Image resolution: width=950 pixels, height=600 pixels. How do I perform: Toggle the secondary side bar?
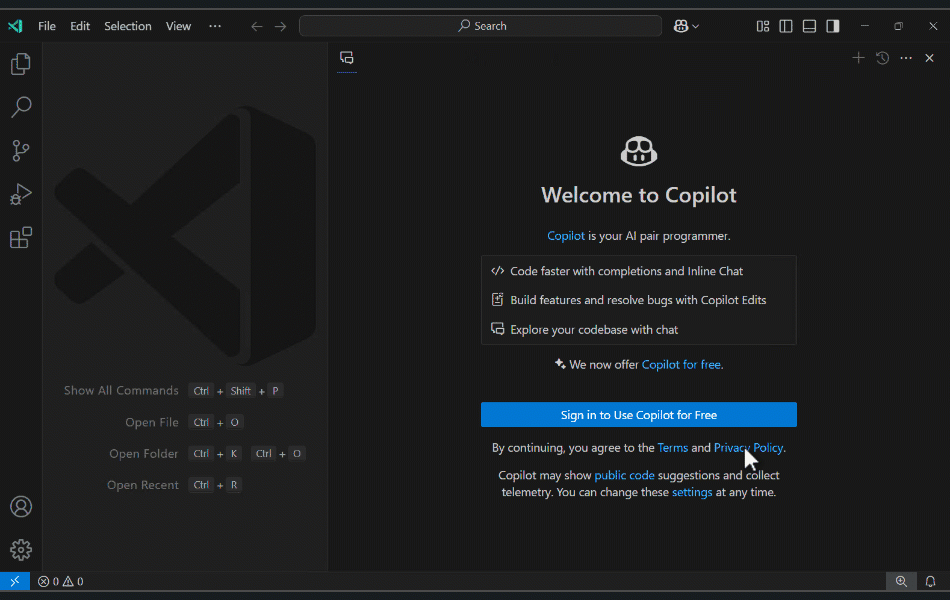point(833,26)
